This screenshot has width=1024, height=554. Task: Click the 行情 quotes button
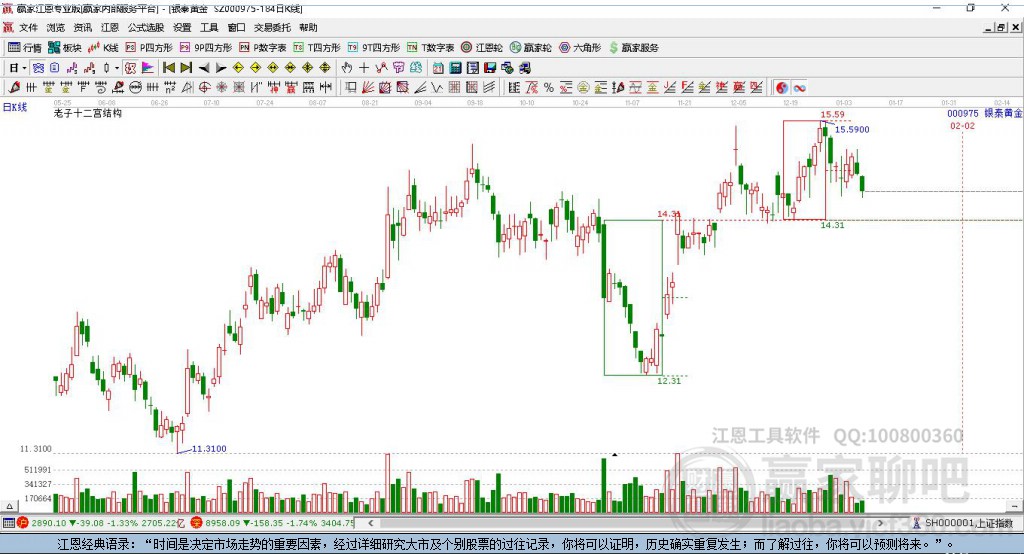[25, 48]
